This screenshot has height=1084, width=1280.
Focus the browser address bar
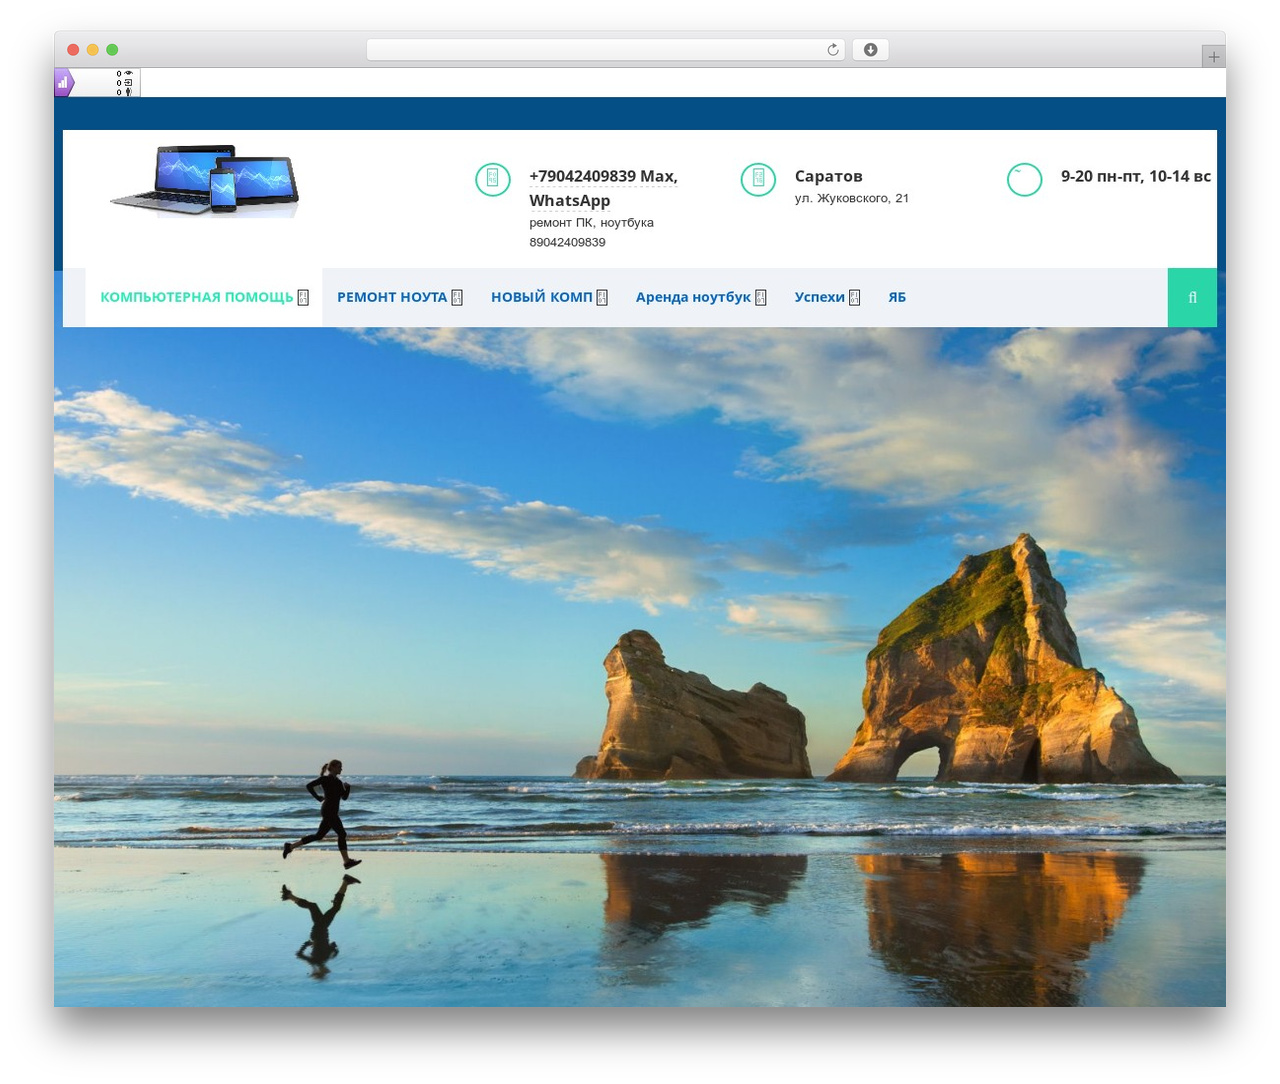605,50
